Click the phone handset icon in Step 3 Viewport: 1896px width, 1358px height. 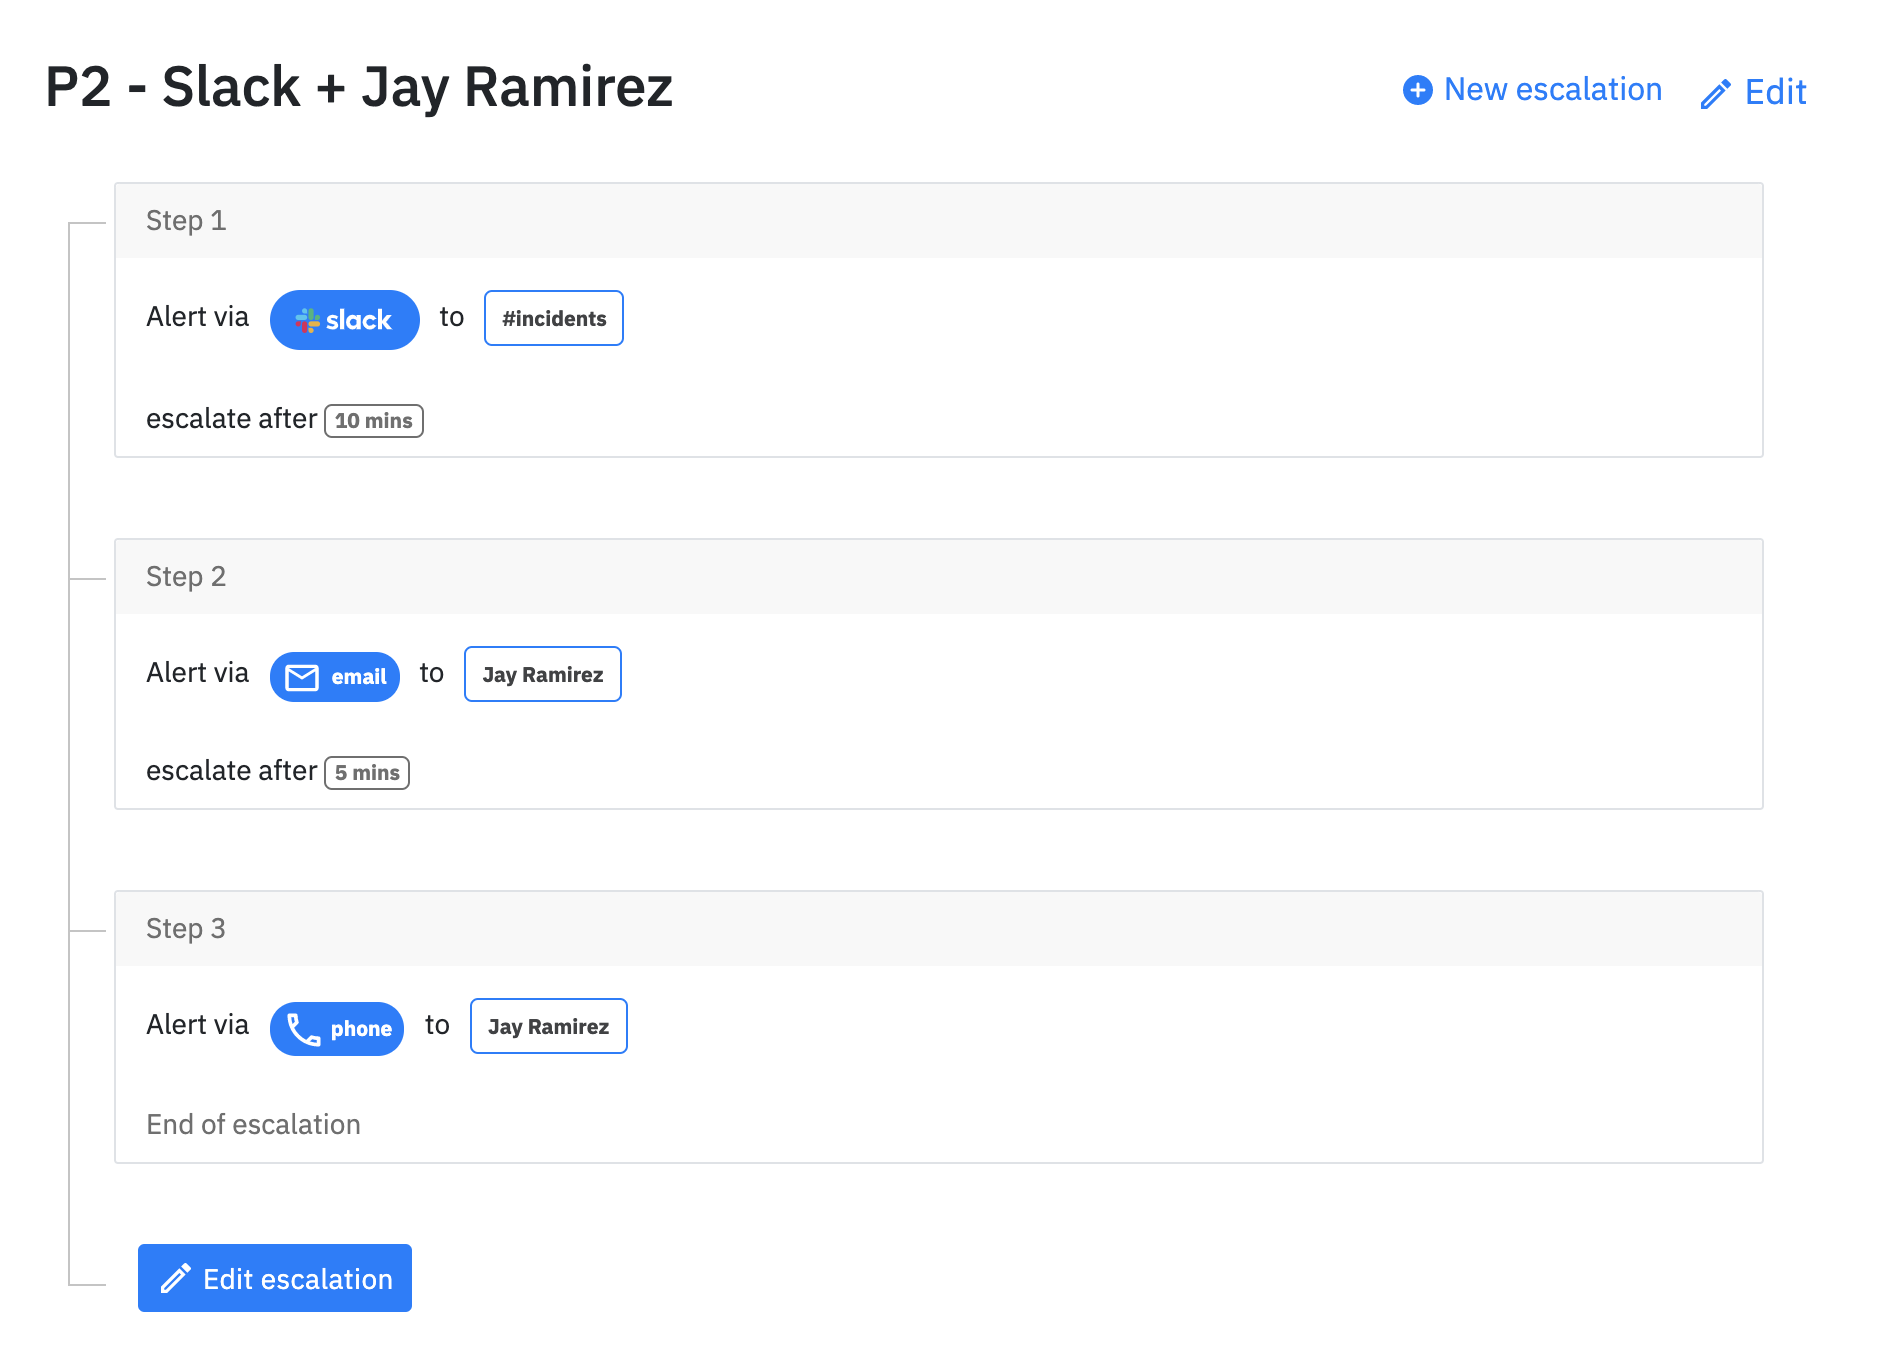point(303,1029)
